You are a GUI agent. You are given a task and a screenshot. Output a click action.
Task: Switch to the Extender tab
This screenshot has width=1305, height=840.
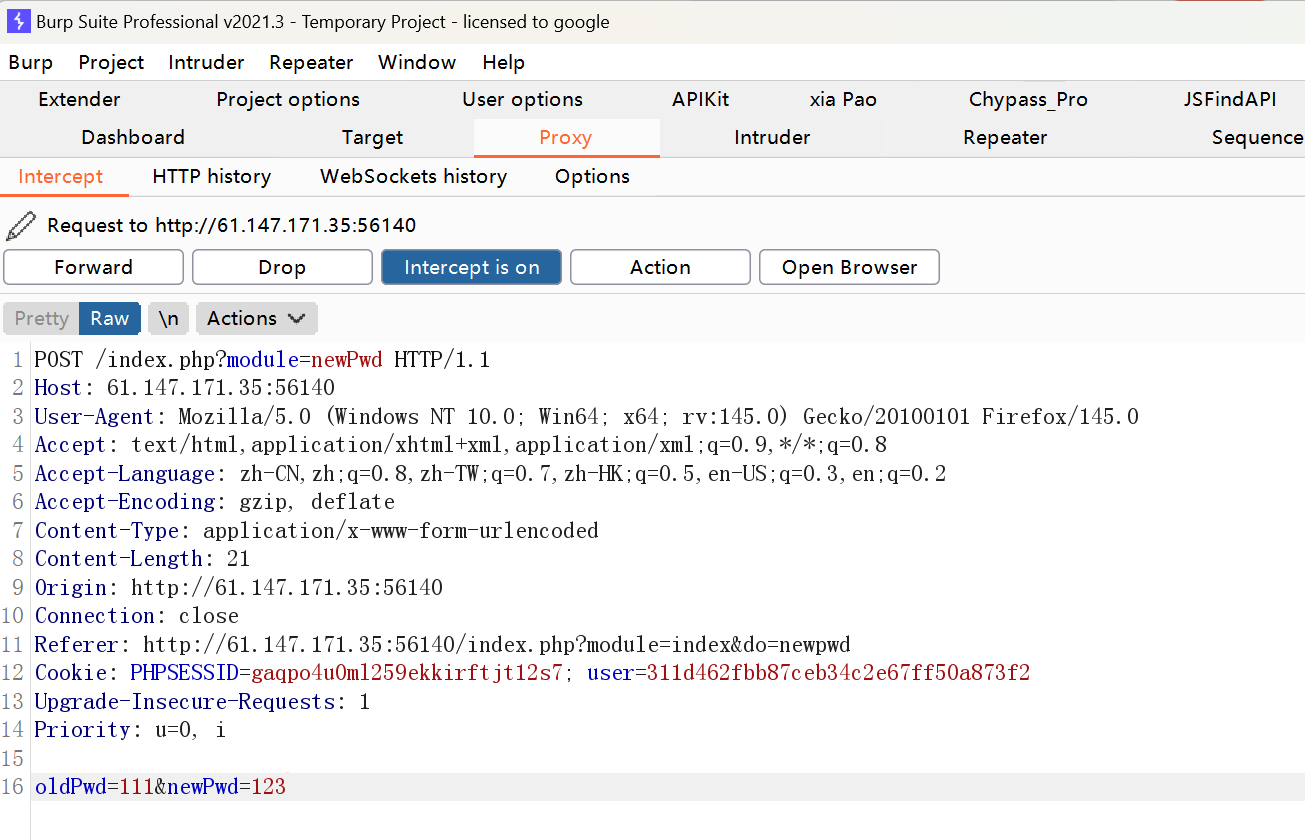(79, 99)
